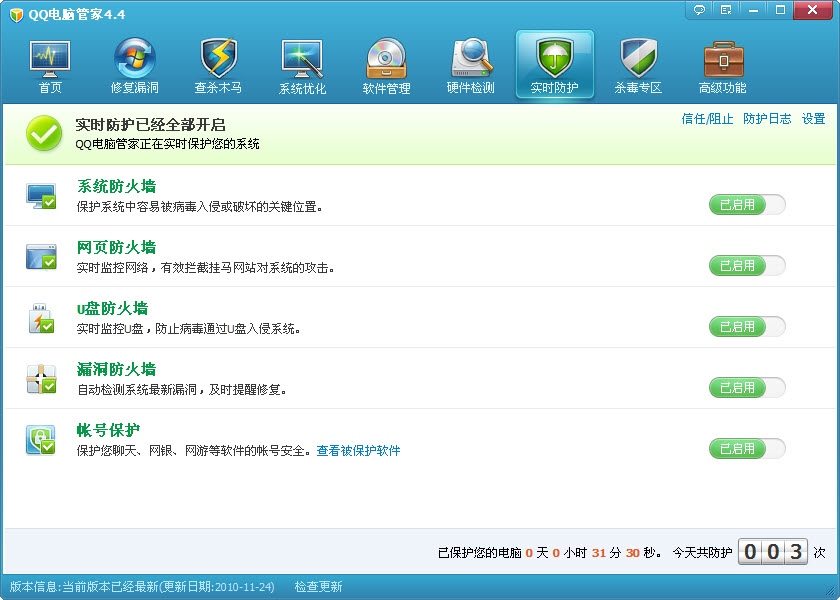Click the QQ电脑管家4.4 title text
The width and height of the screenshot is (840, 600).
[77, 14]
